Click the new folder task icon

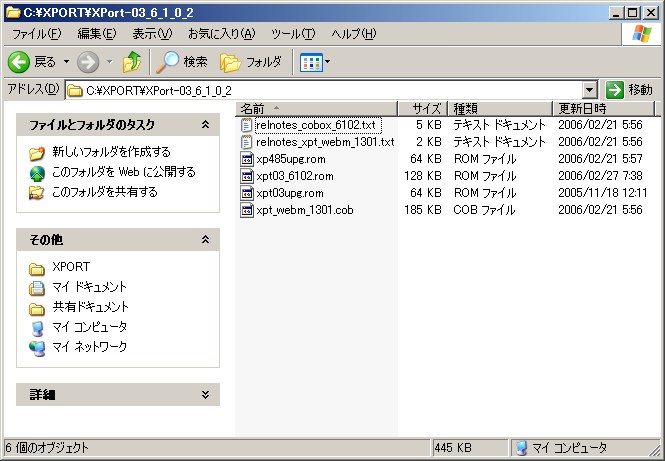(37, 152)
